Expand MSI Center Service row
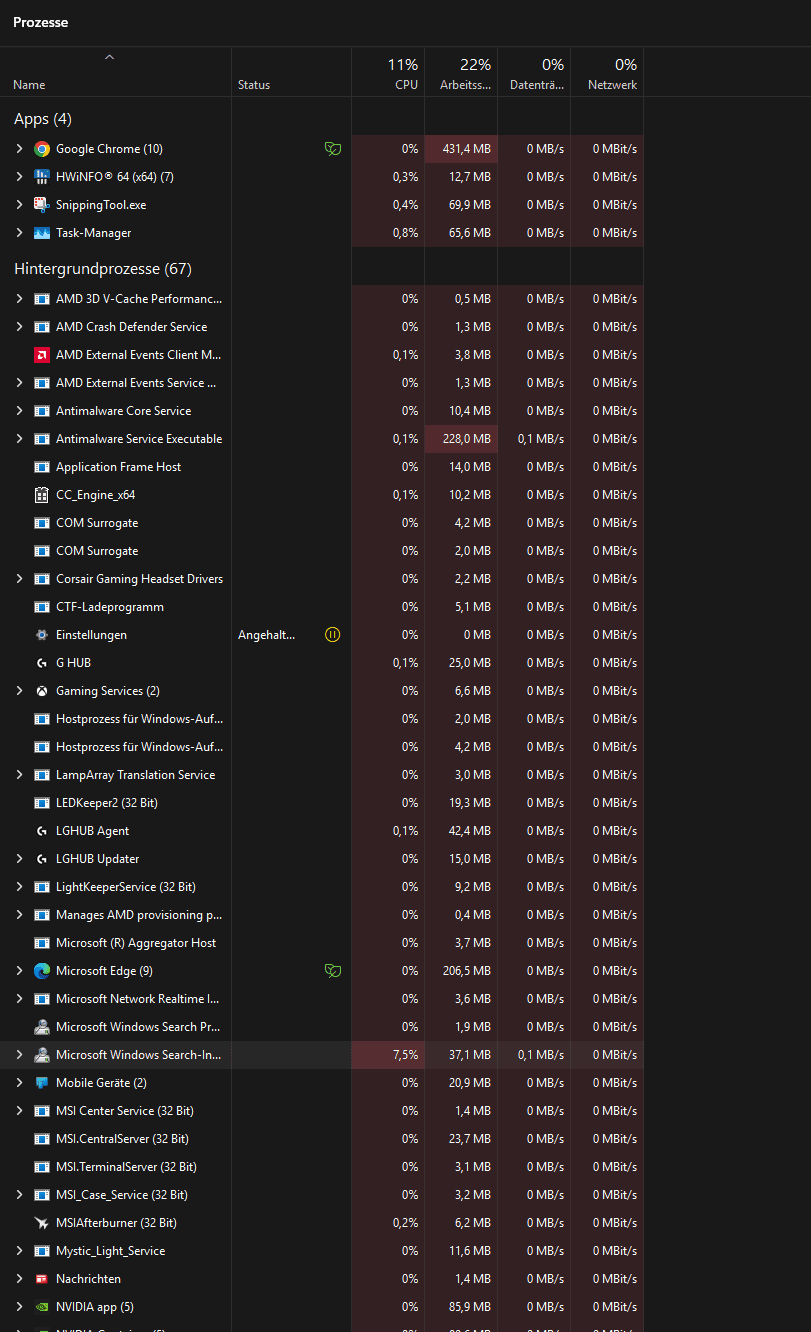811x1332 pixels. click(19, 1111)
